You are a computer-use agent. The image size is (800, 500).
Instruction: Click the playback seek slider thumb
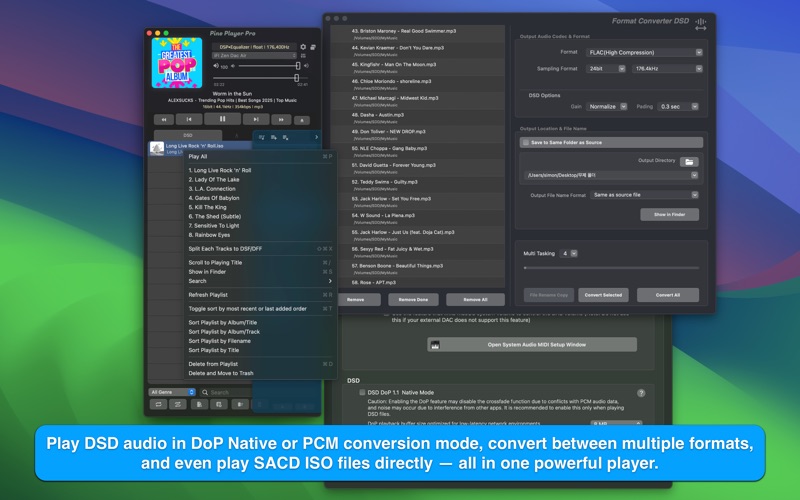(296, 78)
